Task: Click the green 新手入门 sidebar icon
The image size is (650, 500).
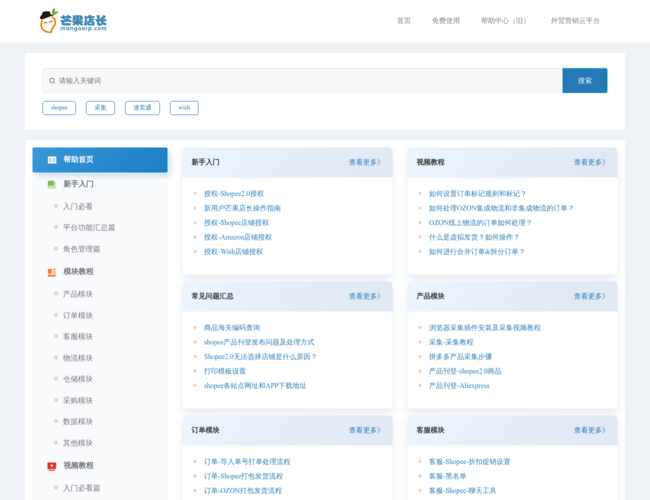Action: pyautogui.click(x=51, y=184)
